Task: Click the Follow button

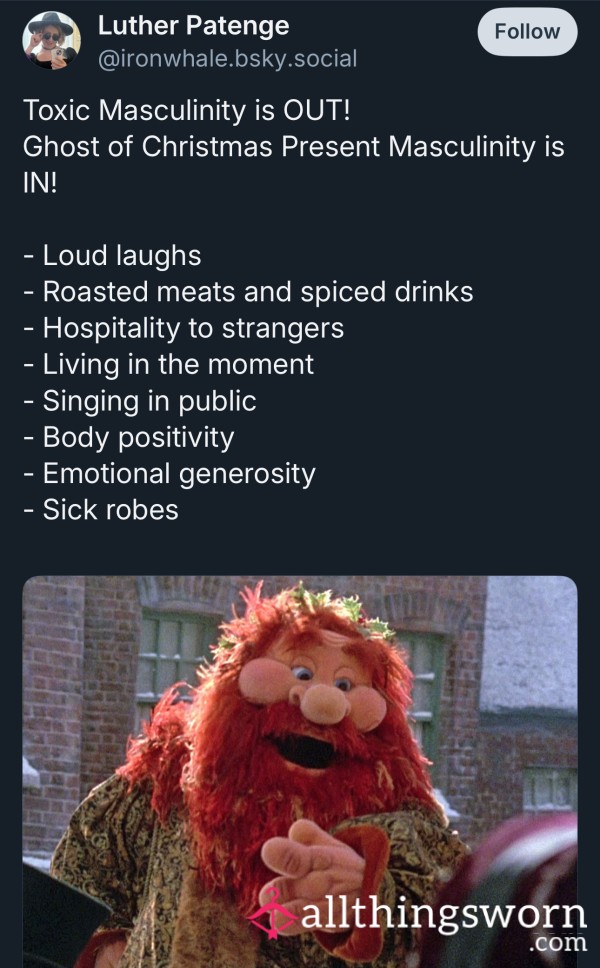Action: click(527, 31)
